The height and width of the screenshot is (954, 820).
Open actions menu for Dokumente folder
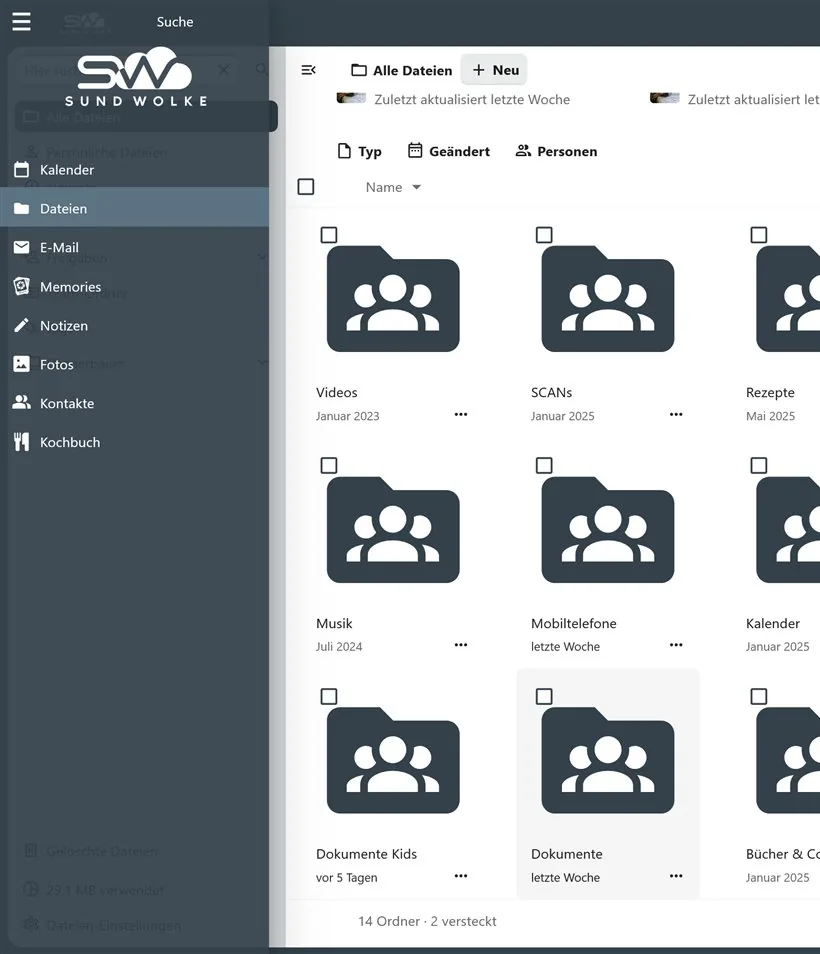click(x=676, y=876)
